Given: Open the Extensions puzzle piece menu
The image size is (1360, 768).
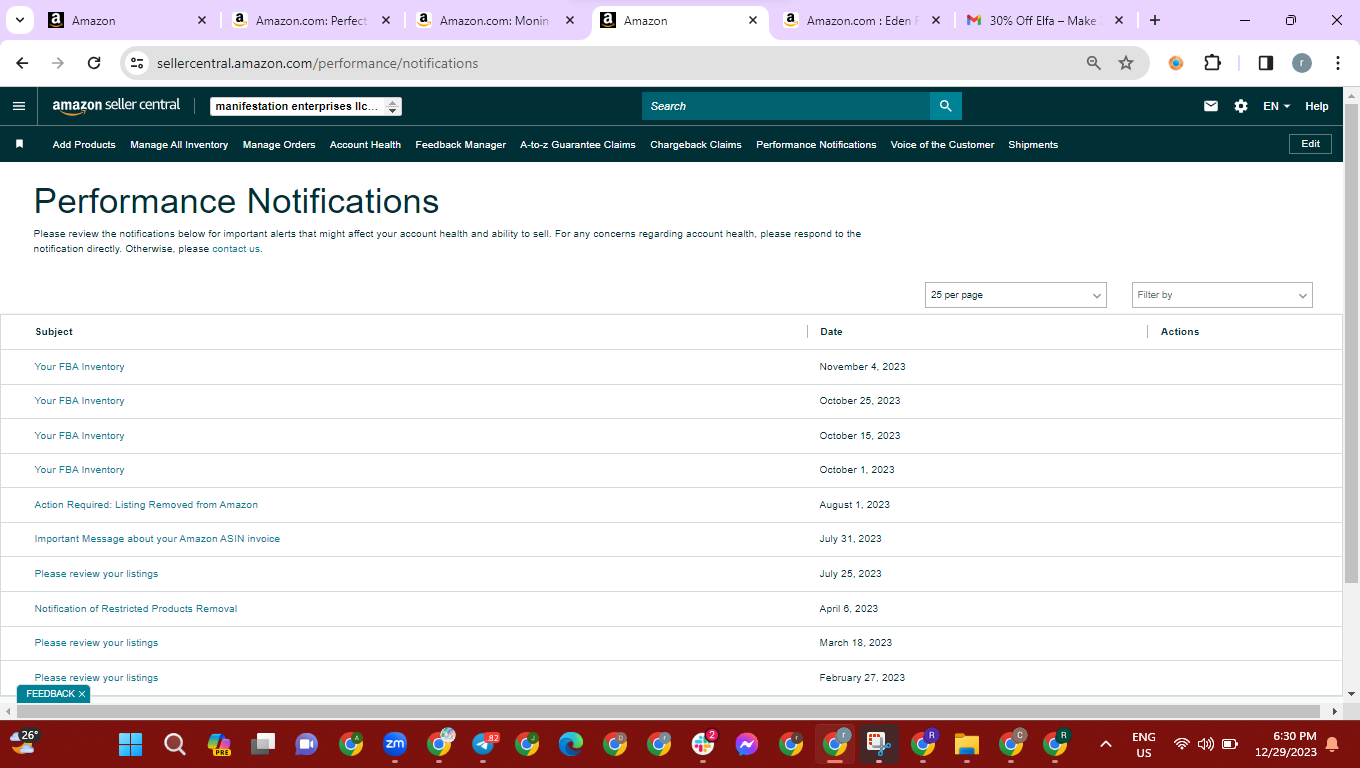Looking at the screenshot, I should pos(1212,63).
